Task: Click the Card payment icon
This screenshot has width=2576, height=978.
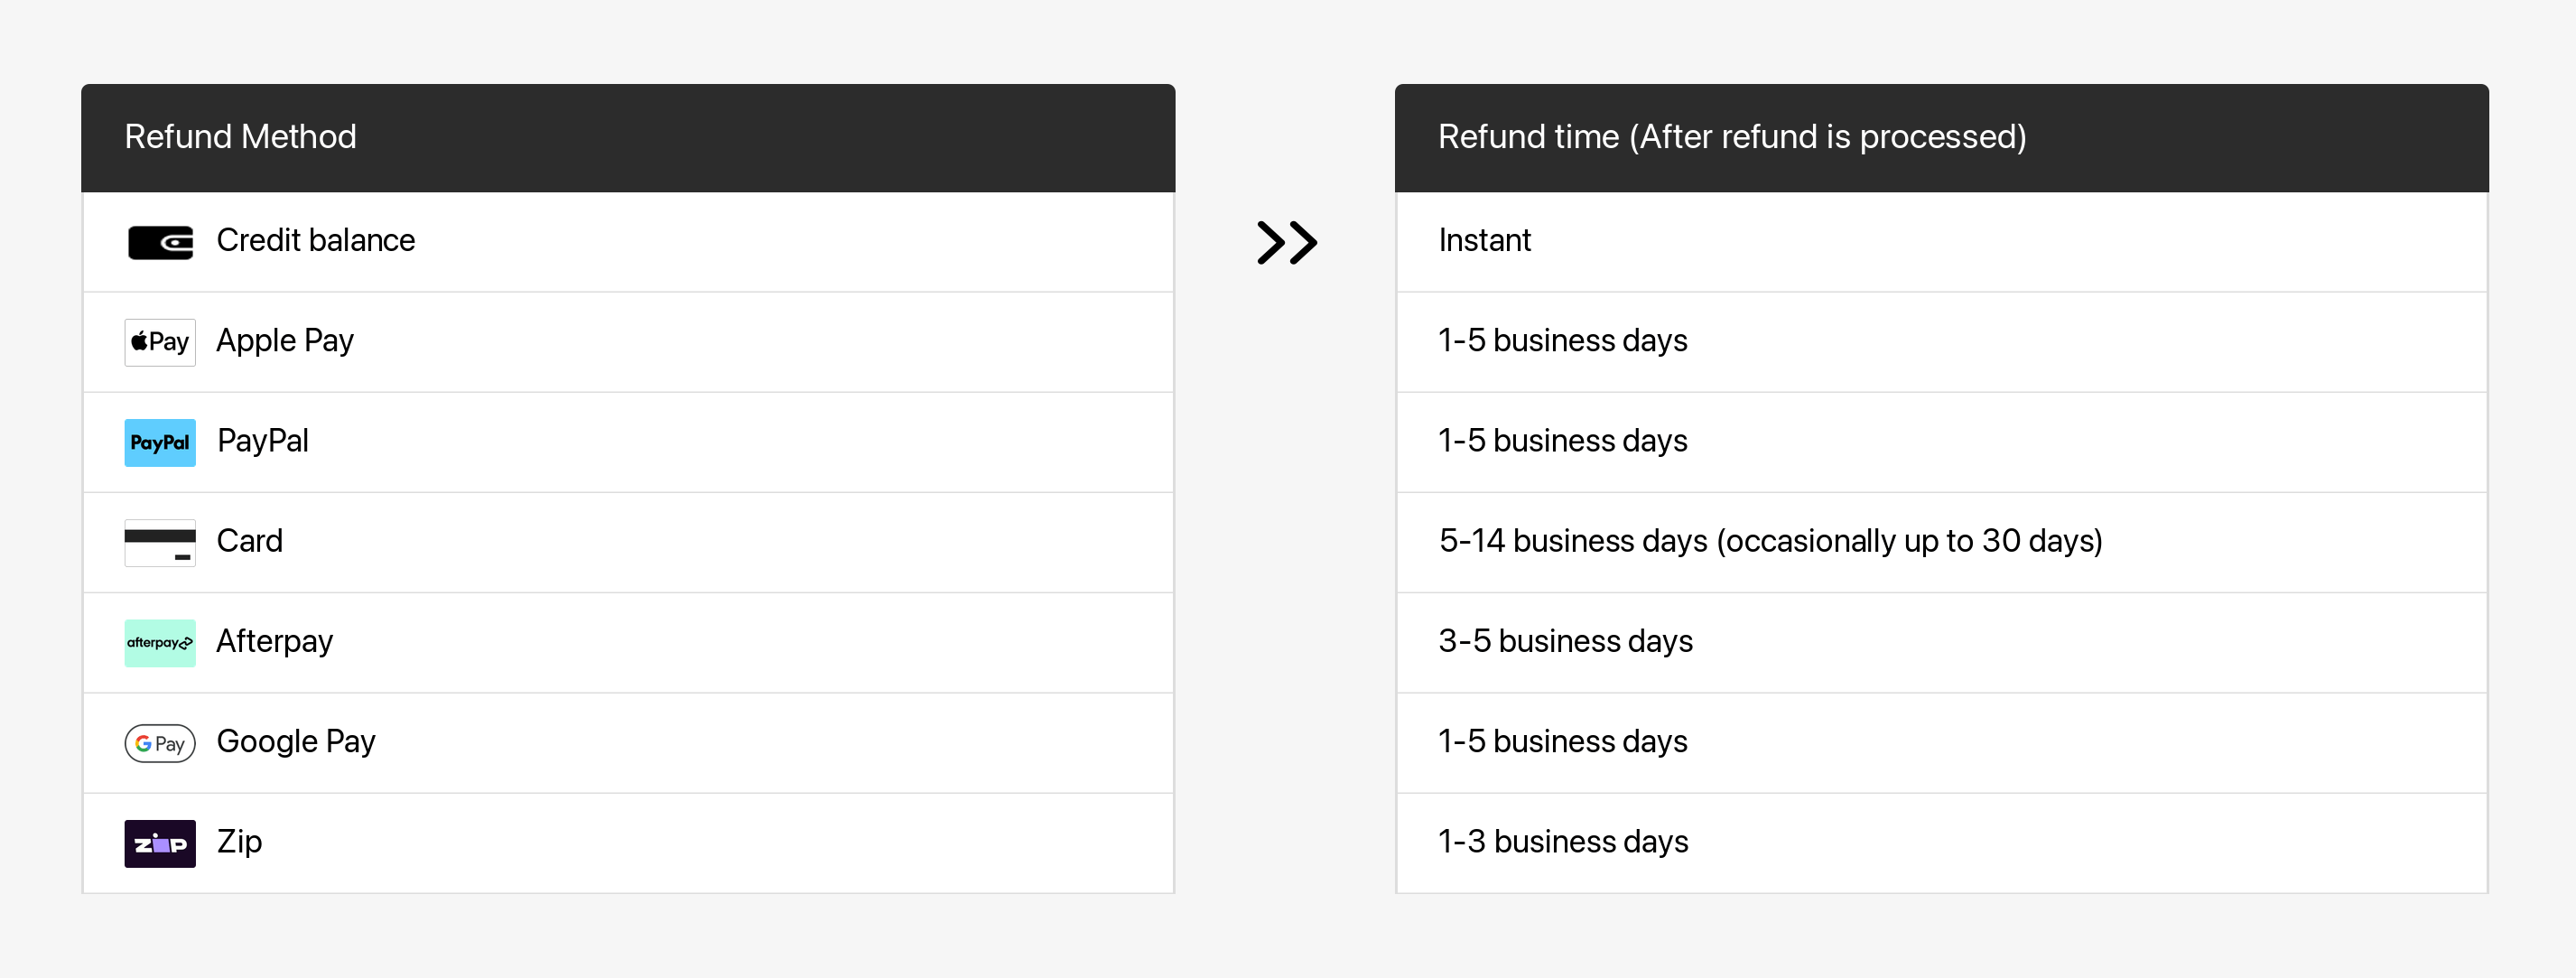Action: 160,542
